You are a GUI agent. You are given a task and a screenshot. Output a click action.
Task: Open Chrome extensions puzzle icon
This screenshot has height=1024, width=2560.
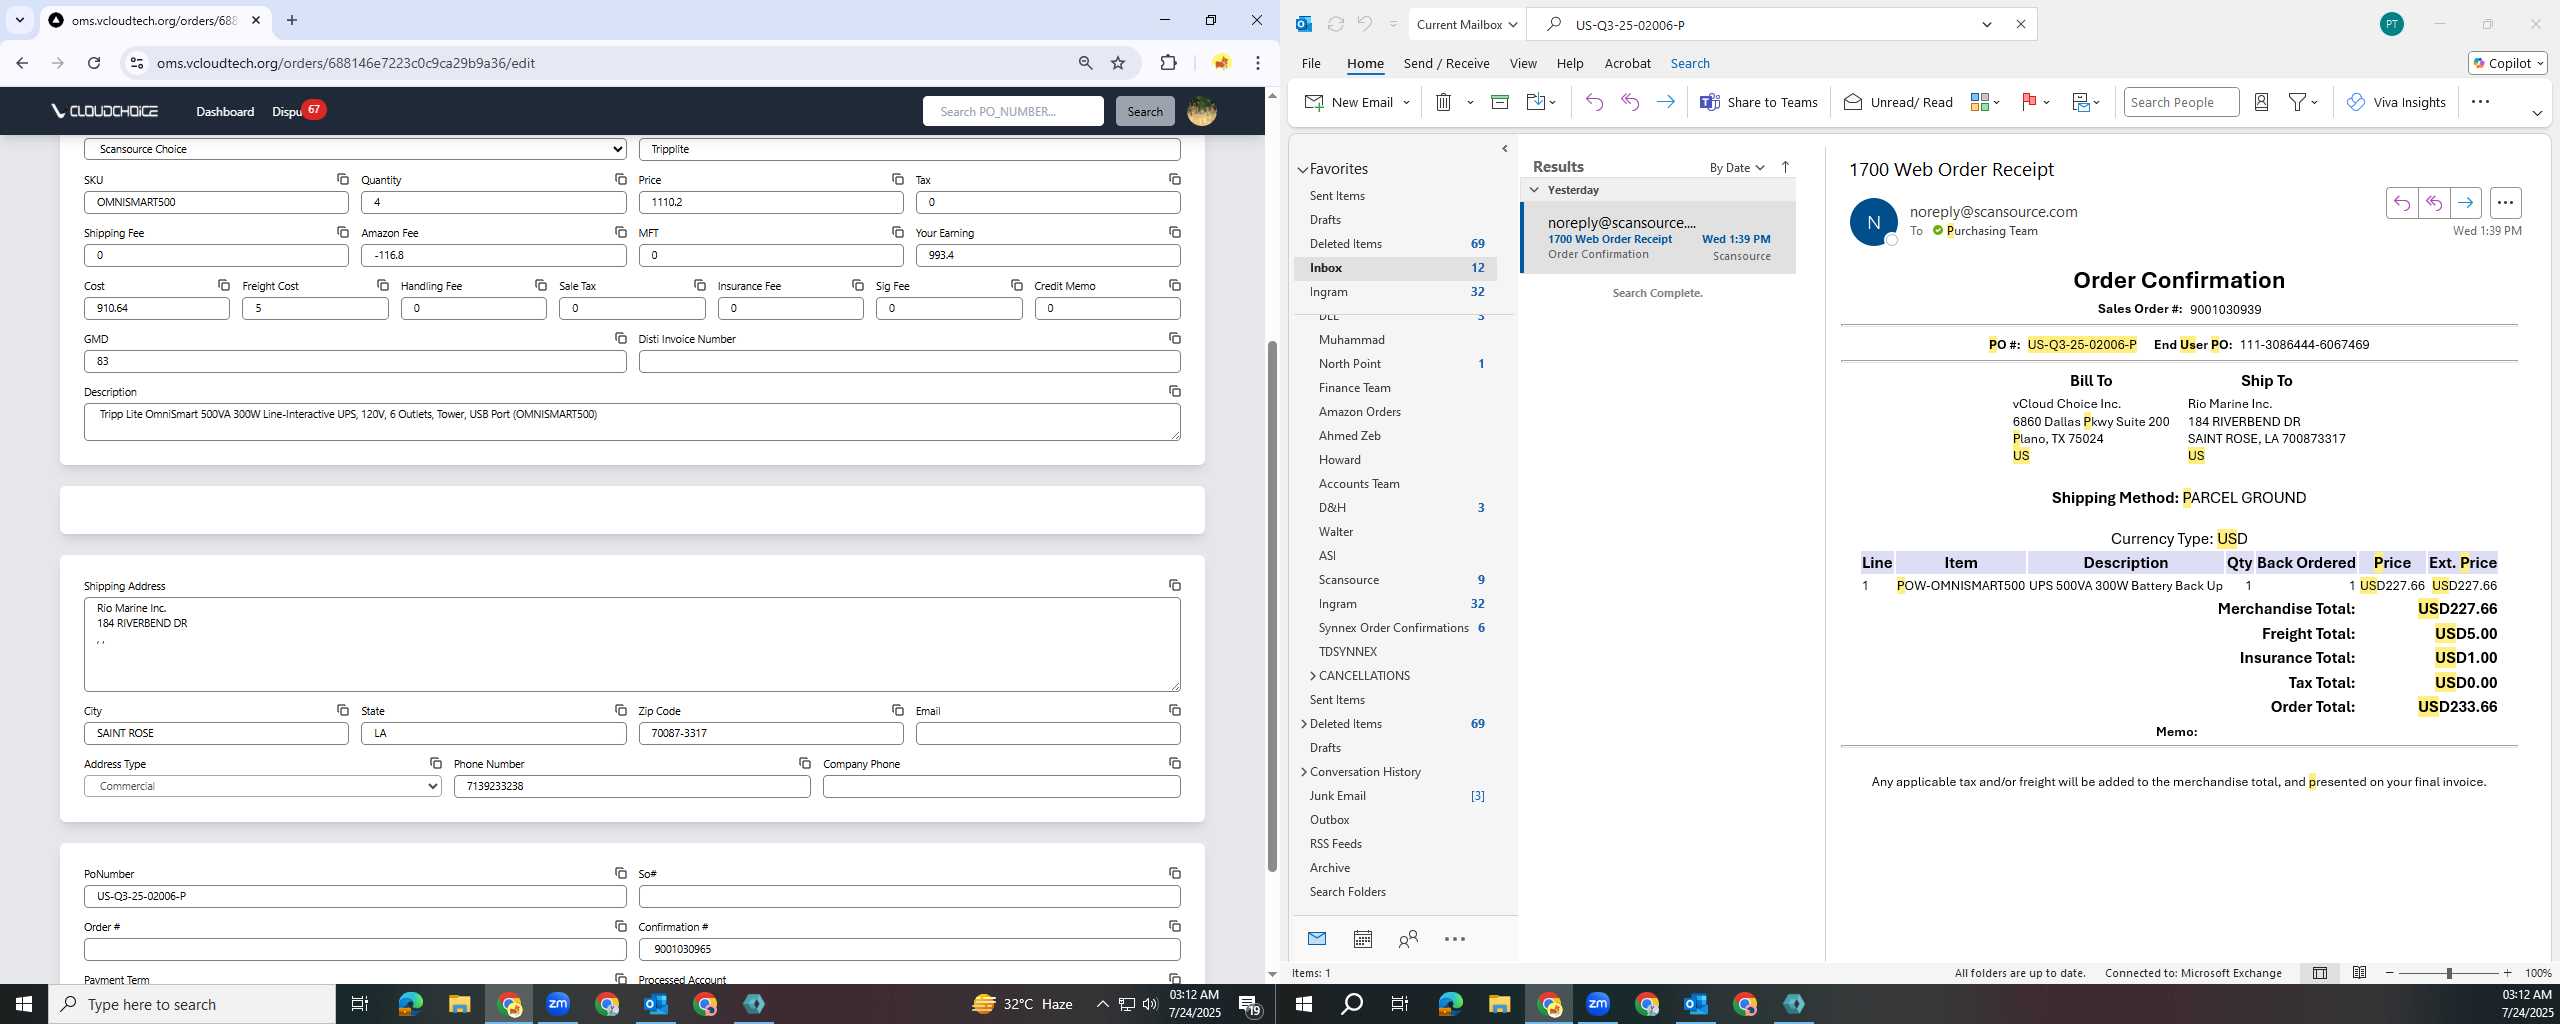click(1168, 63)
